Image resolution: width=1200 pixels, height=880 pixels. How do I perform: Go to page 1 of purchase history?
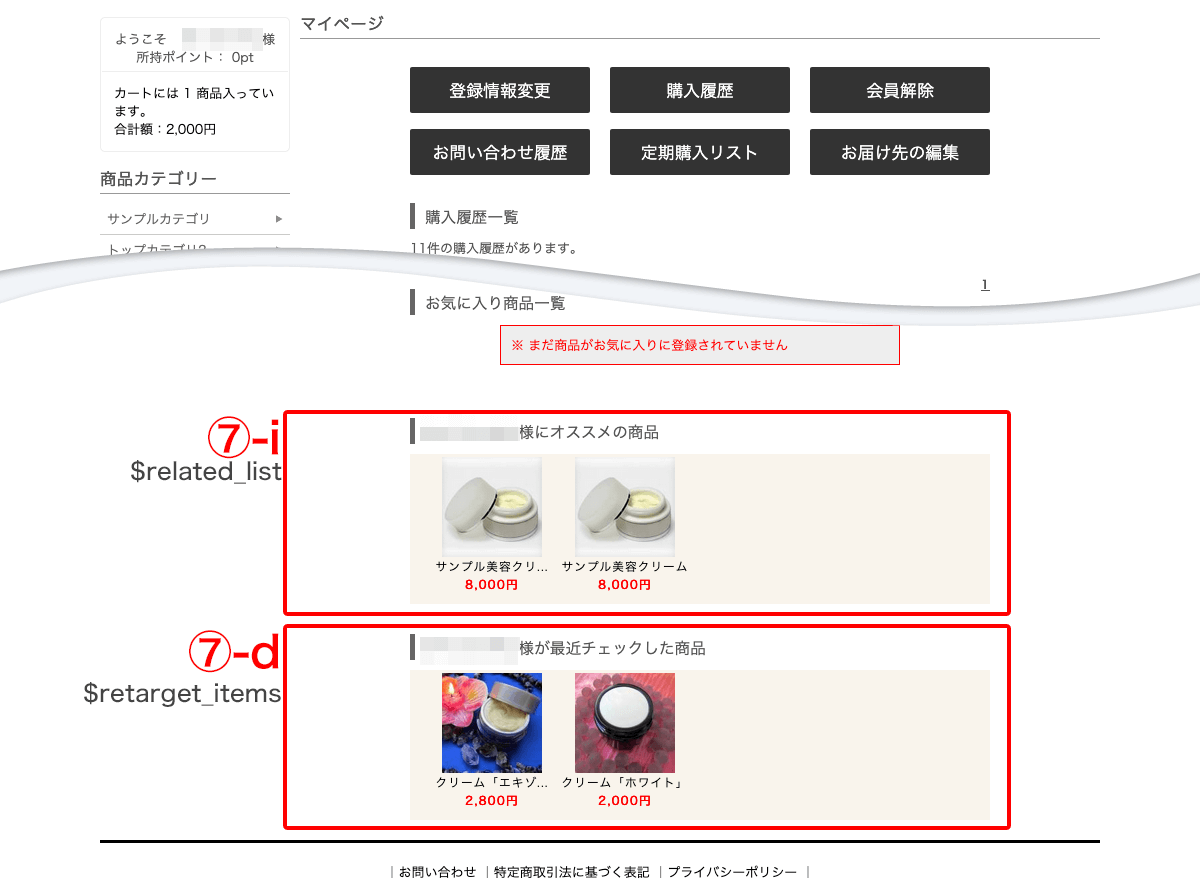coord(985,285)
